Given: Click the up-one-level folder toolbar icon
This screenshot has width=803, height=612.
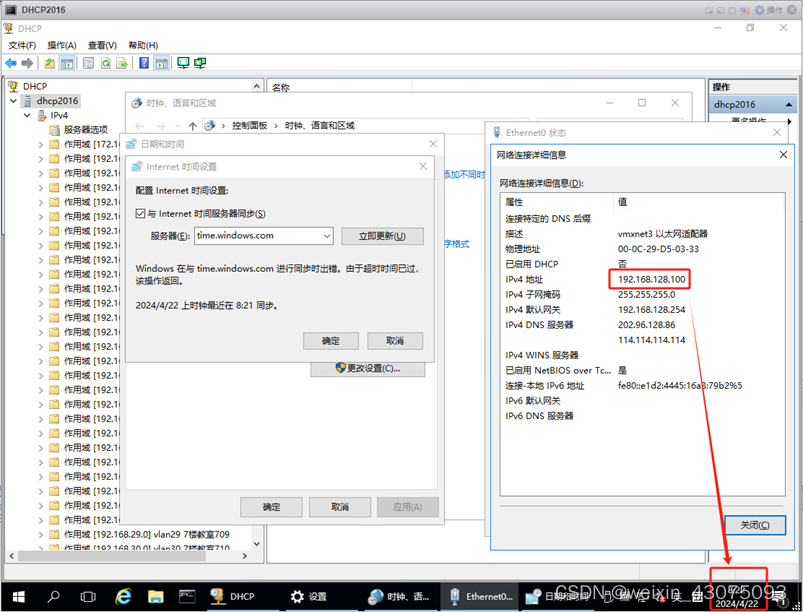Looking at the screenshot, I should coord(49,63).
